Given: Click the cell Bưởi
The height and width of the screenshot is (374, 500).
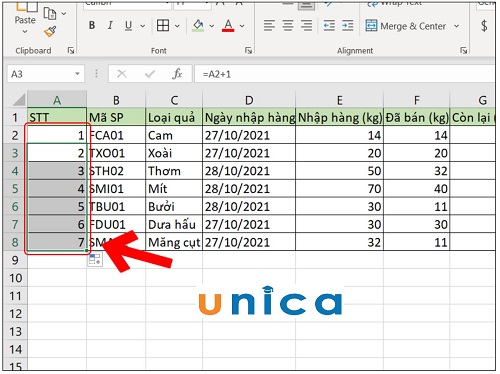Looking at the screenshot, I should 174,207.
